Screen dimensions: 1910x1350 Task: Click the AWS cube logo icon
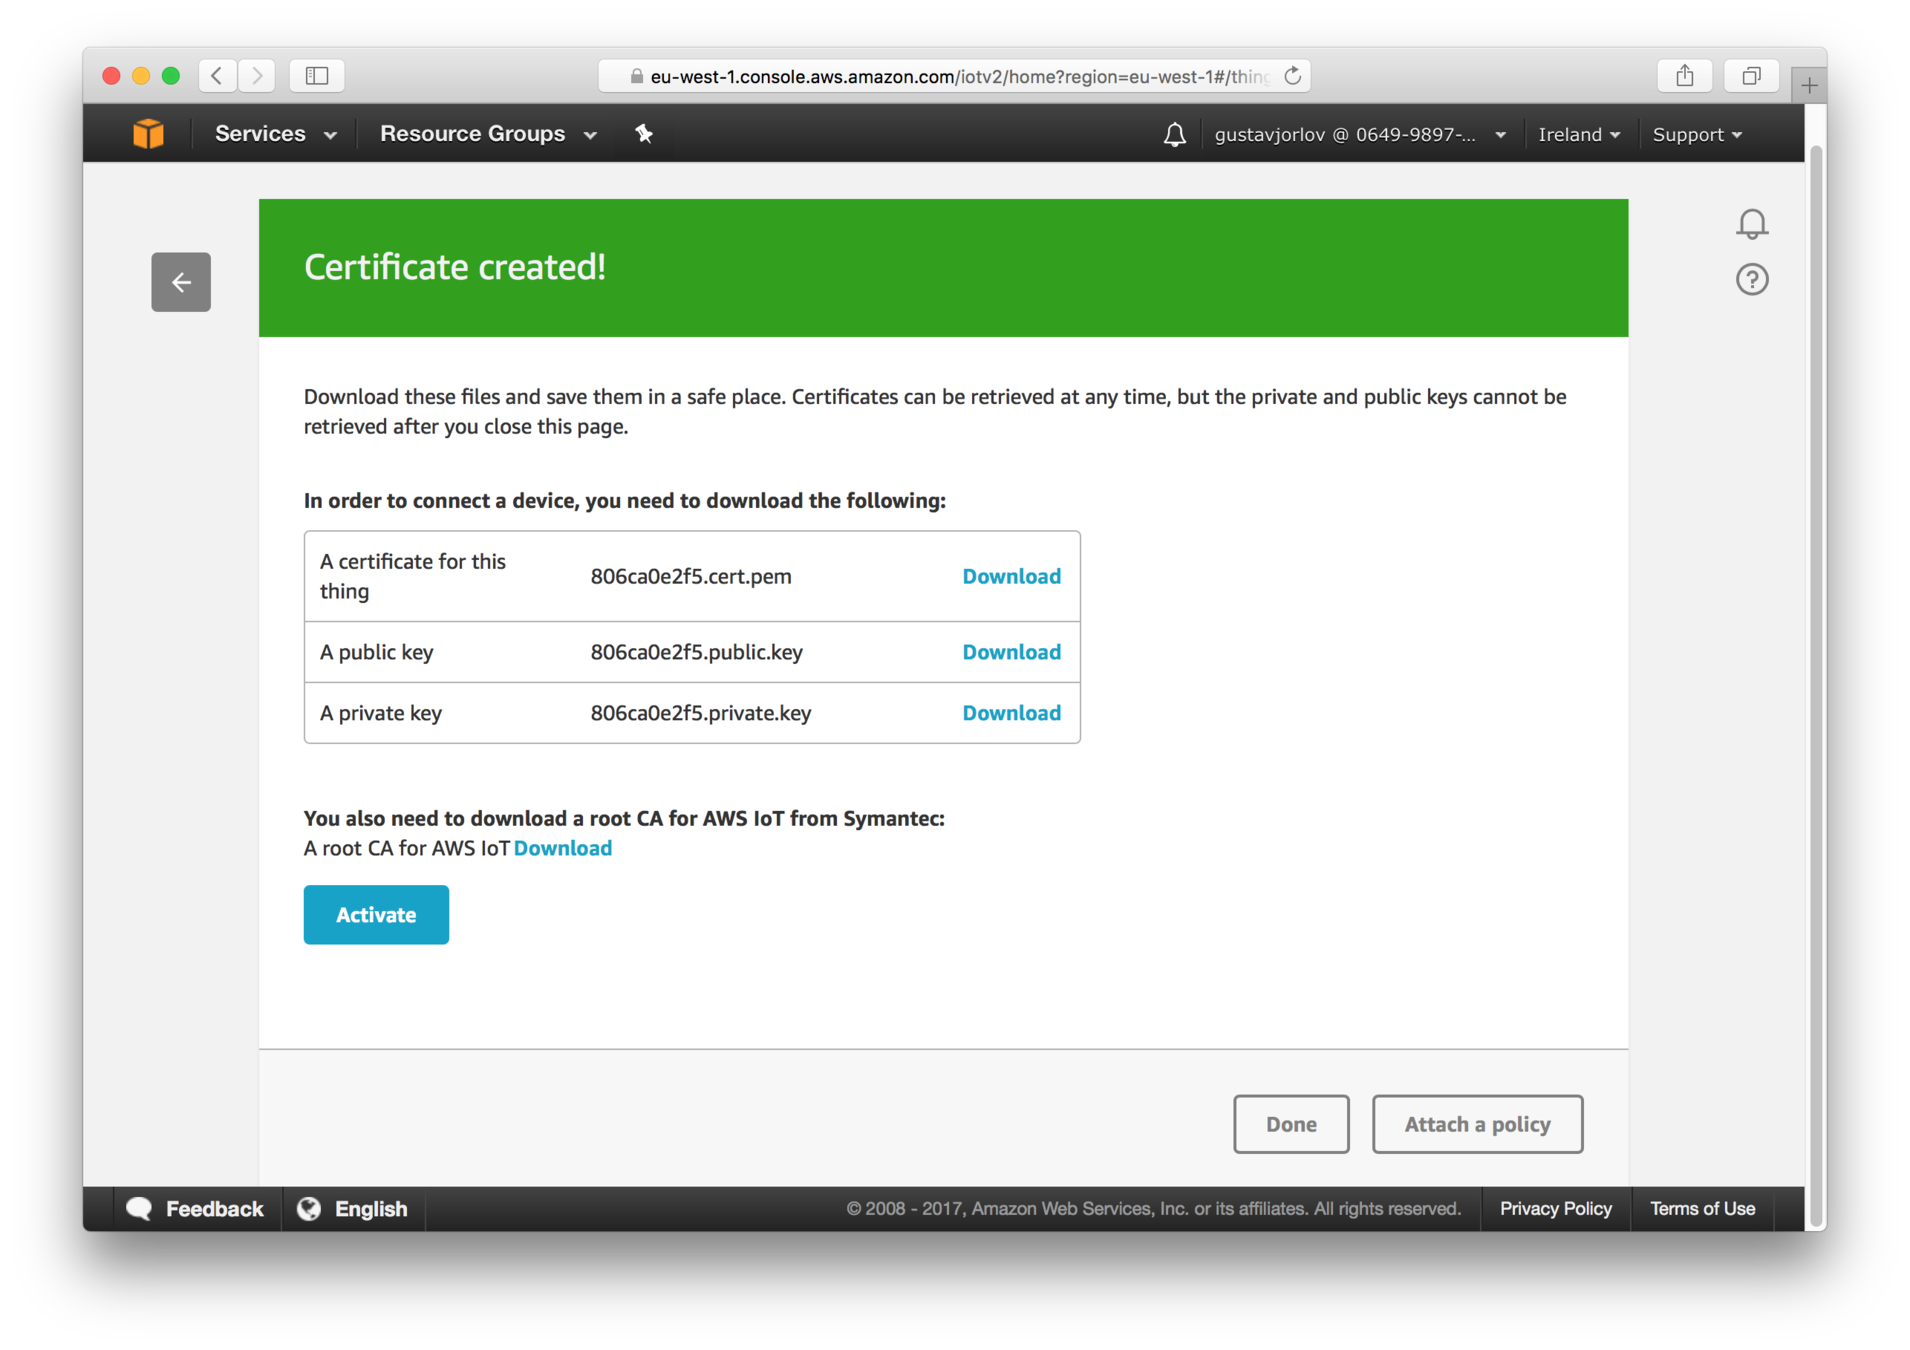tap(148, 134)
